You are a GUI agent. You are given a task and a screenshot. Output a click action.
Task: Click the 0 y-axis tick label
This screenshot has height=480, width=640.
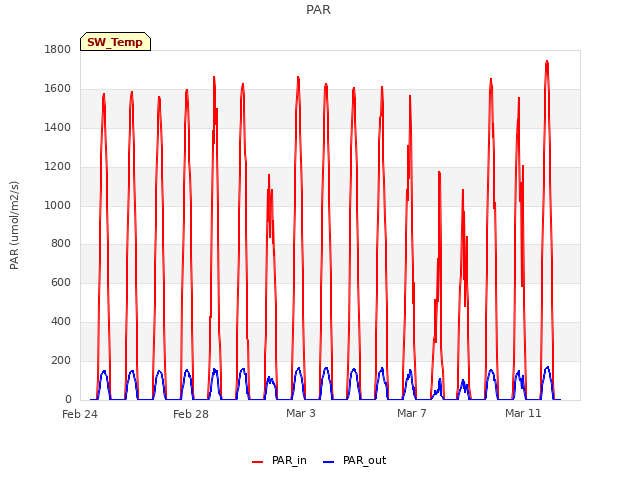(68, 399)
